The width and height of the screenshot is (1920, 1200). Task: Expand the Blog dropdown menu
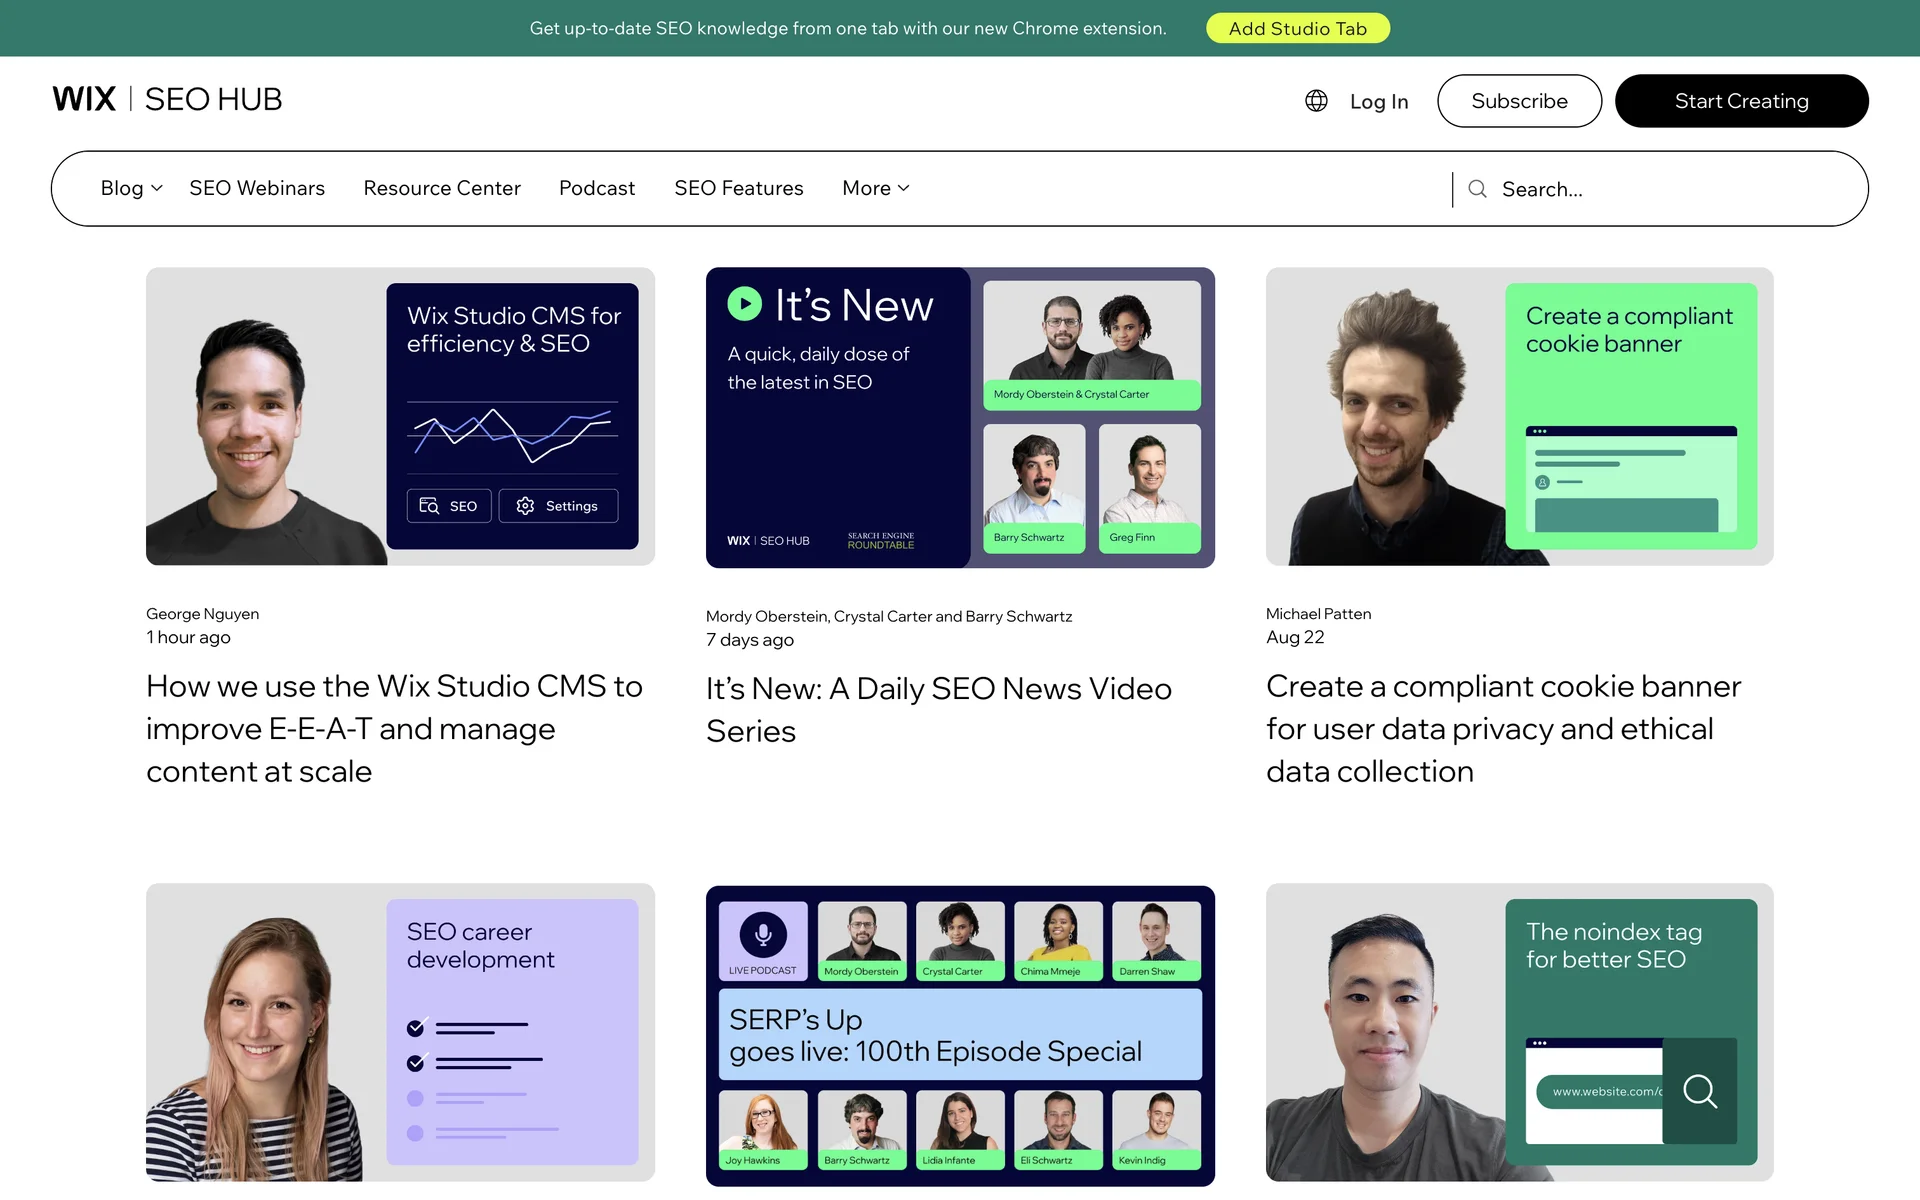click(131, 188)
